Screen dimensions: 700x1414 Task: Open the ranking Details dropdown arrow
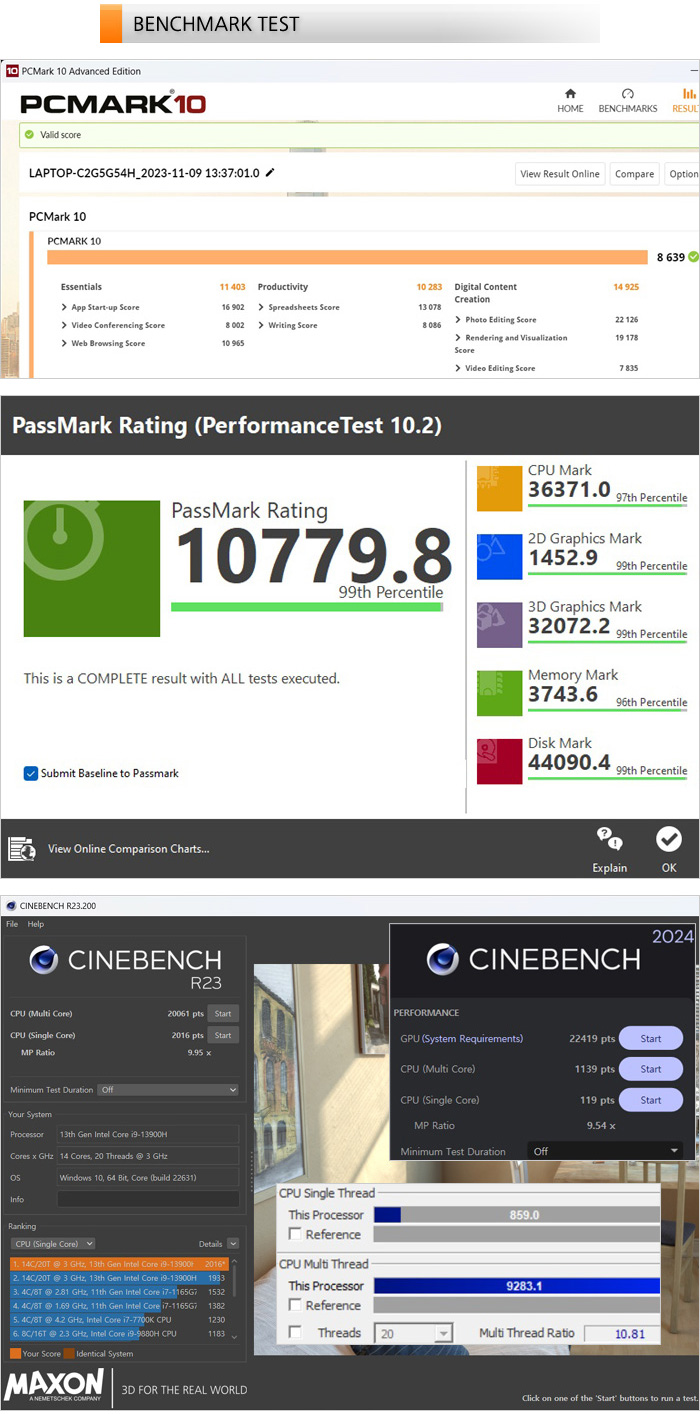click(x=233, y=1244)
